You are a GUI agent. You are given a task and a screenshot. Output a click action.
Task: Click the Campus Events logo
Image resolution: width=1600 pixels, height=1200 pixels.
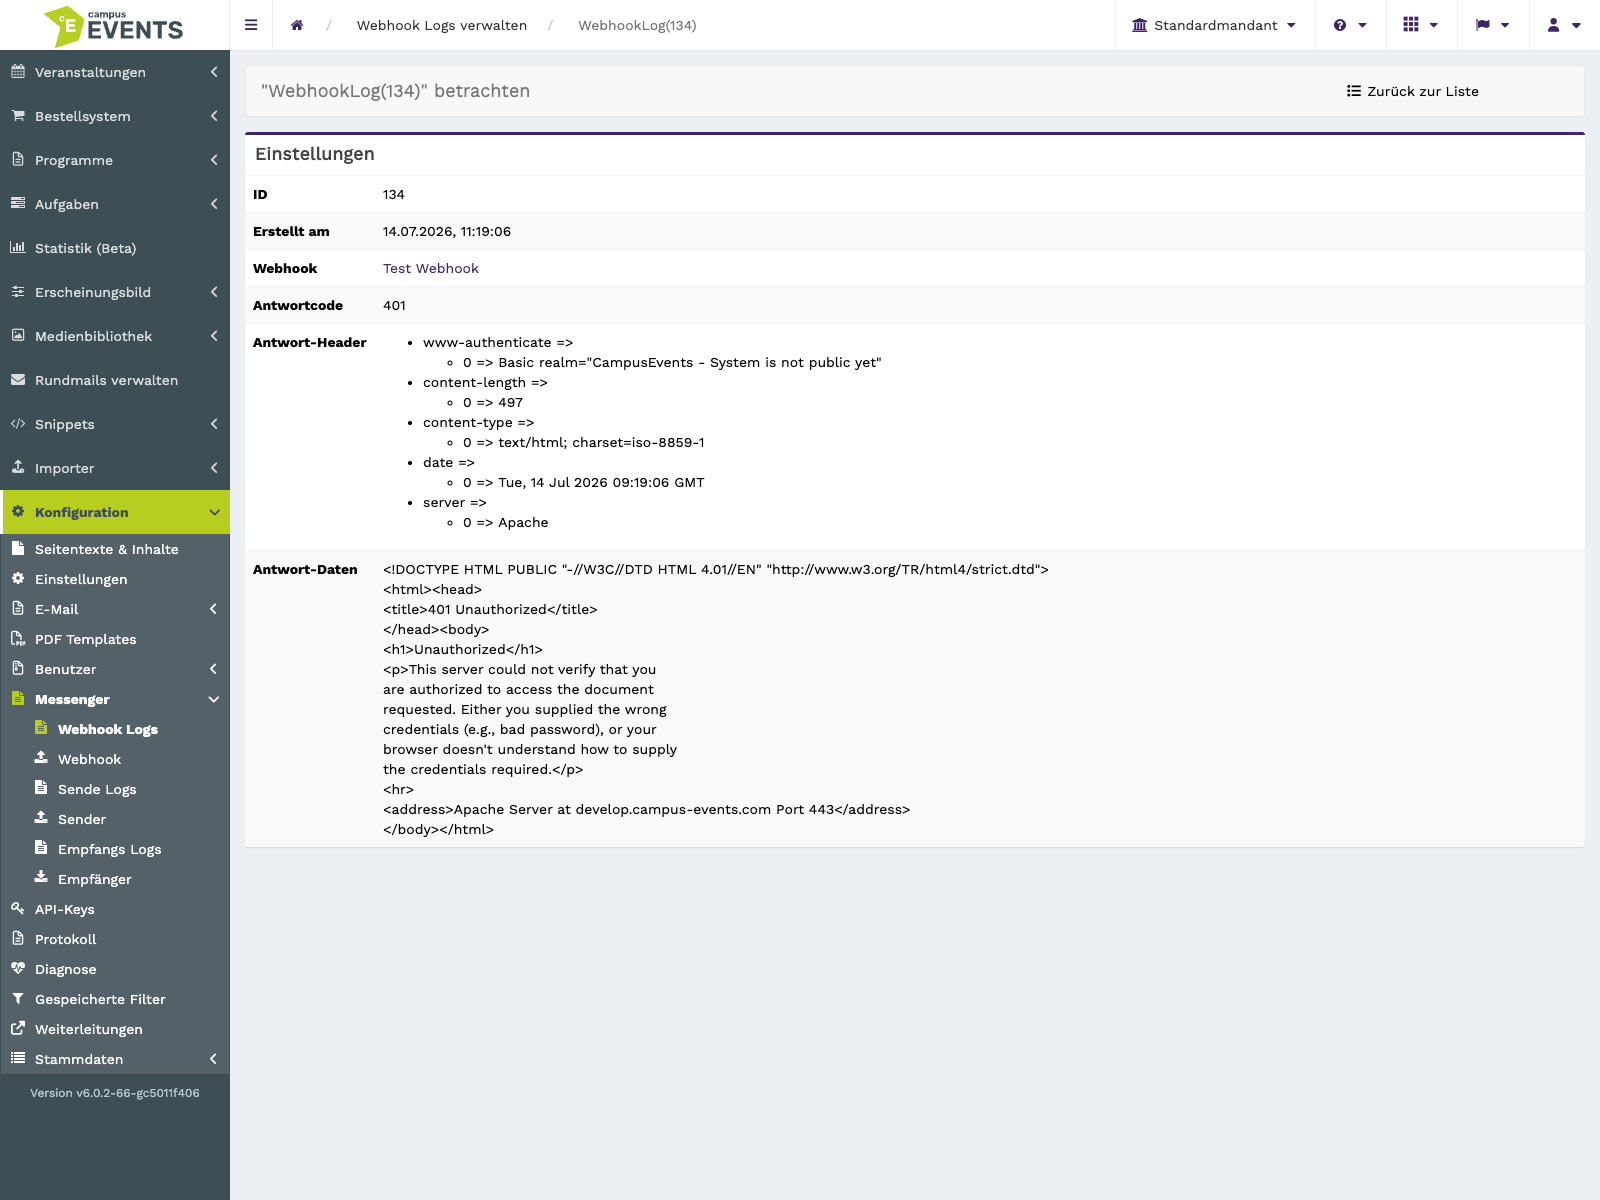tap(114, 26)
